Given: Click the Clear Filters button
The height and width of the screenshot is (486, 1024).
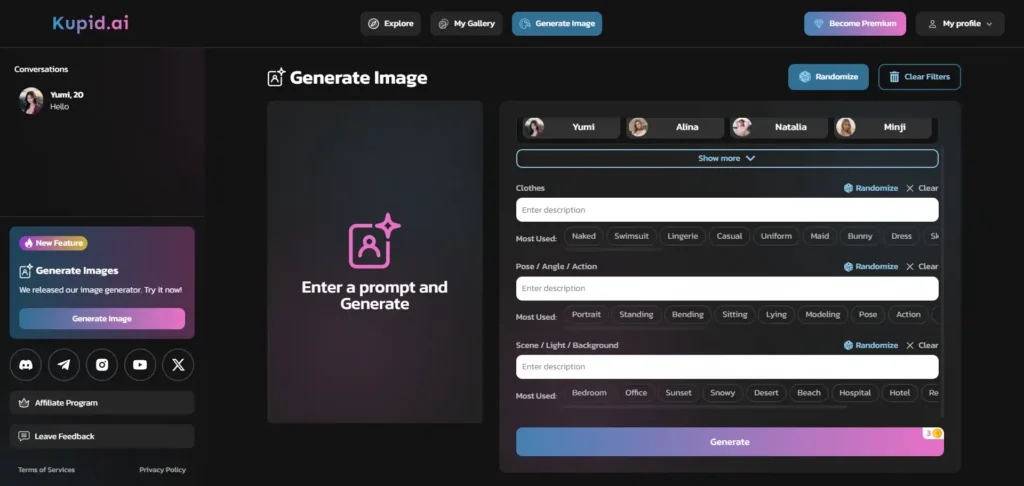Looking at the screenshot, I should click(x=920, y=76).
